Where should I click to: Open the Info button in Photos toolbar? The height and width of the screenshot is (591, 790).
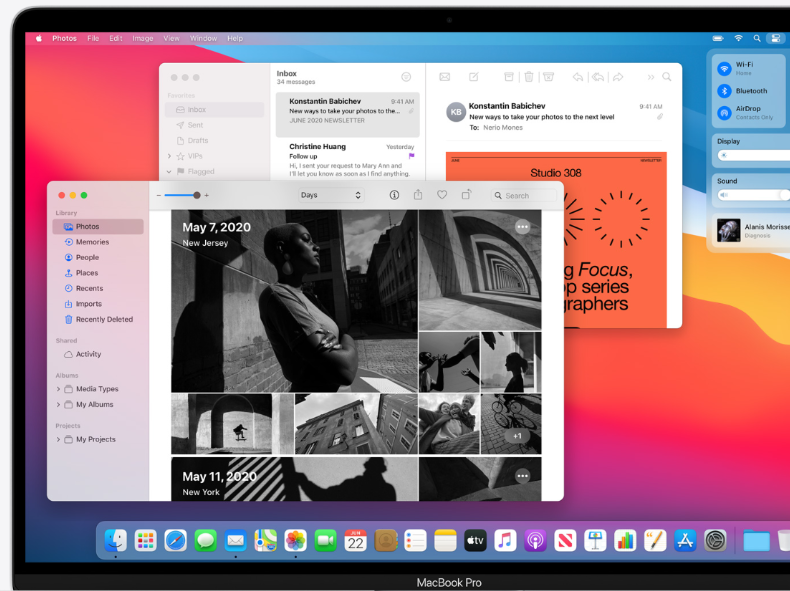[394, 195]
